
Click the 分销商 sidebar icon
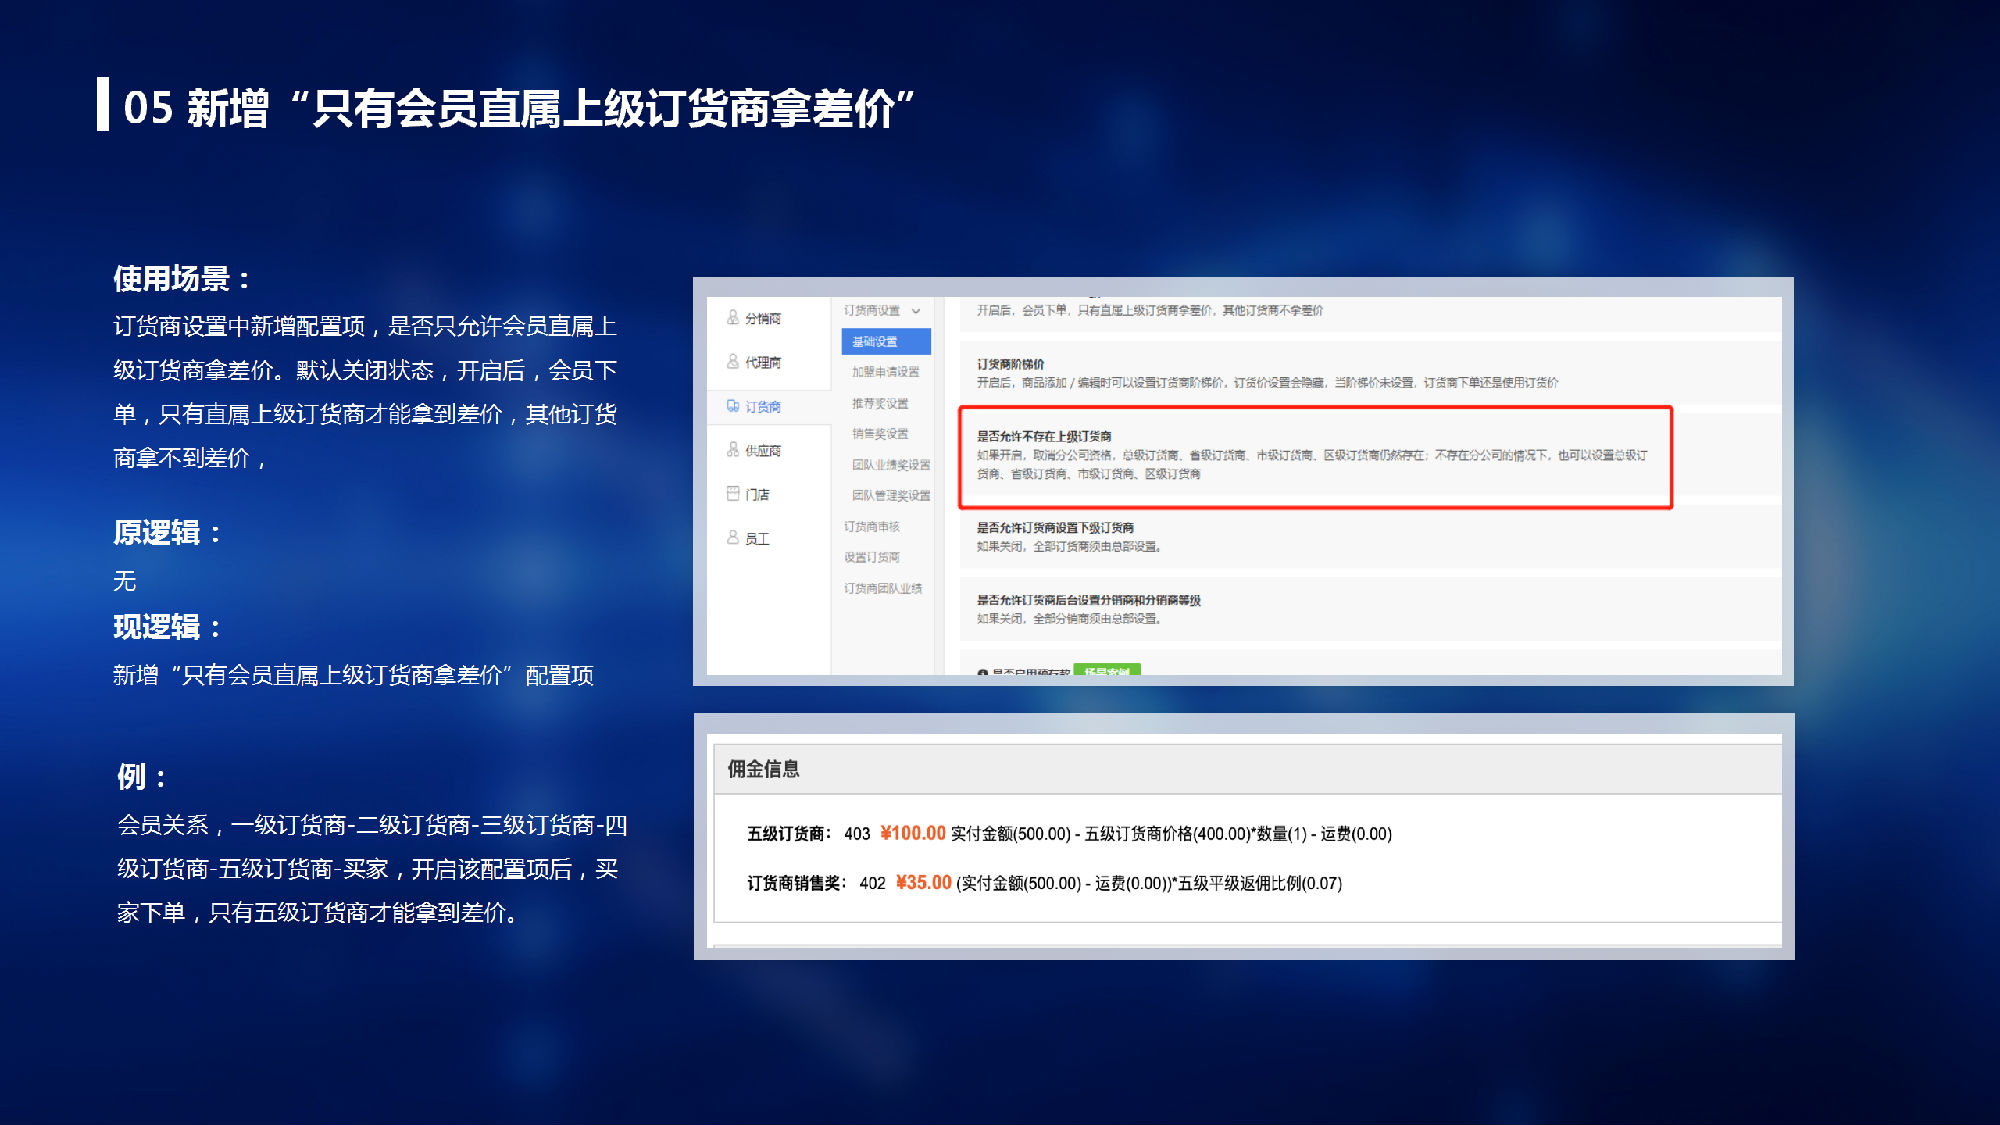click(733, 318)
